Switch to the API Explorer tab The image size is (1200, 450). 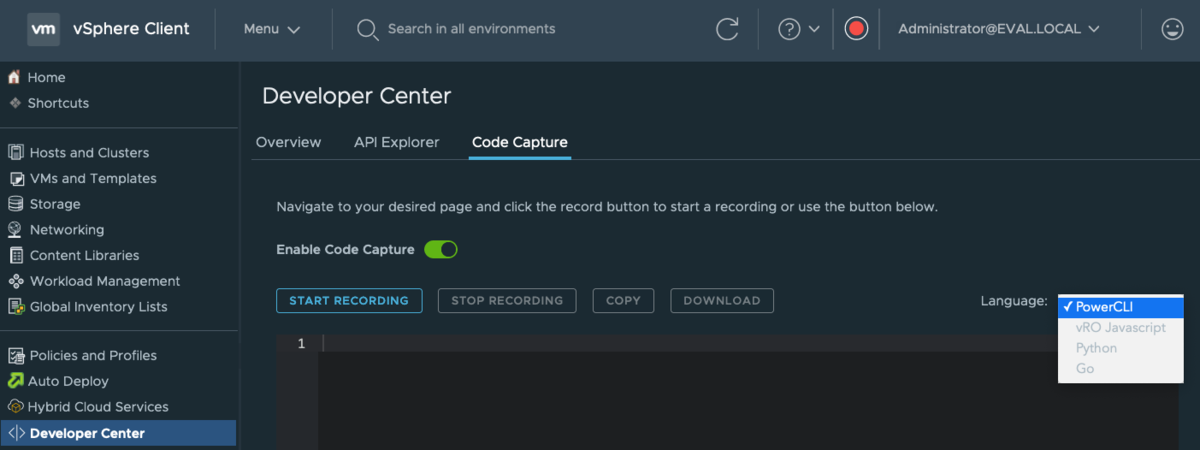click(396, 142)
